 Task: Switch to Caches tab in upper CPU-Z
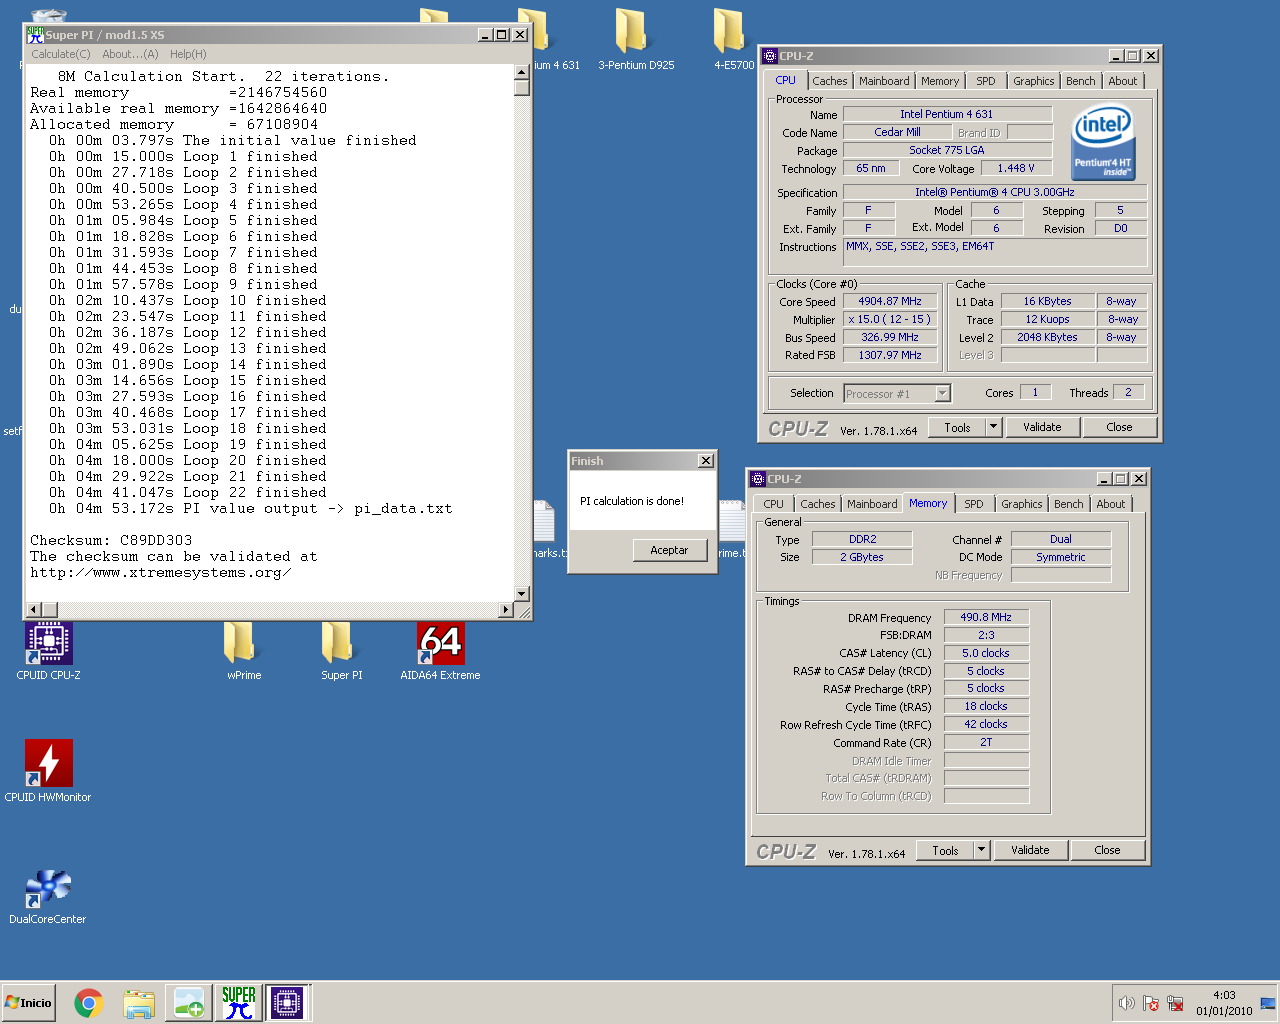coord(829,81)
